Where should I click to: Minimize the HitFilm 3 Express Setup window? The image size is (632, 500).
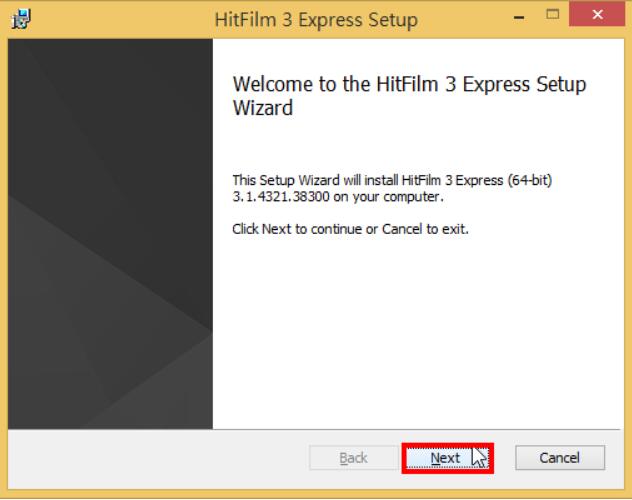click(x=519, y=17)
